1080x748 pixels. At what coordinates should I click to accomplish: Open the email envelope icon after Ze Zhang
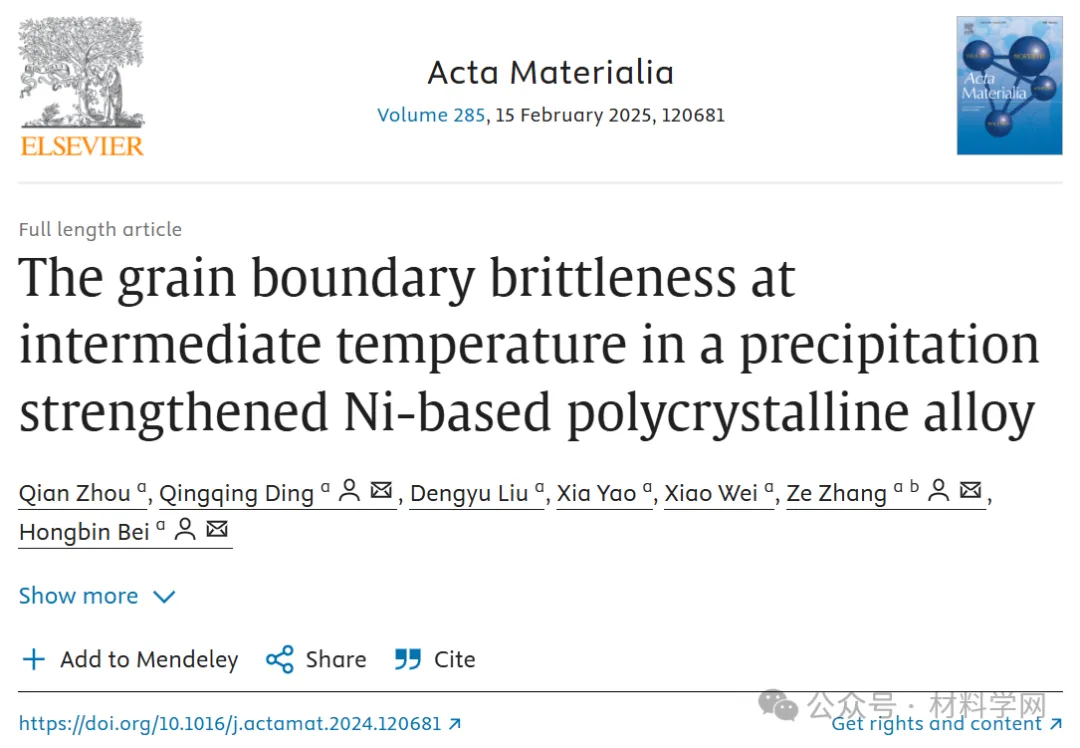point(970,490)
